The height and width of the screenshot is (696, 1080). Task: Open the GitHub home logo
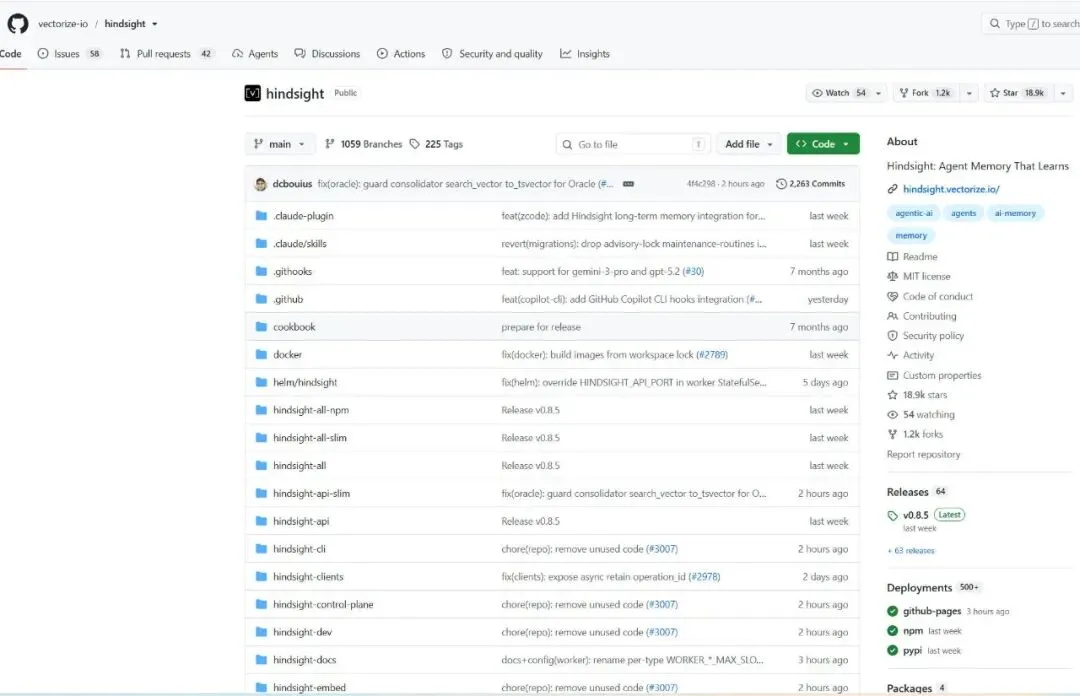[x=18, y=23]
